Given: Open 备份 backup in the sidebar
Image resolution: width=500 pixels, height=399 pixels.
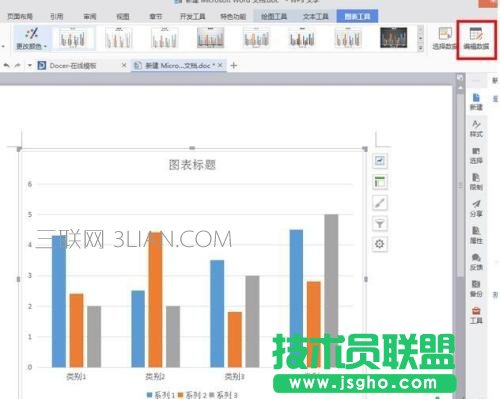Looking at the screenshot, I should click(x=476, y=288).
